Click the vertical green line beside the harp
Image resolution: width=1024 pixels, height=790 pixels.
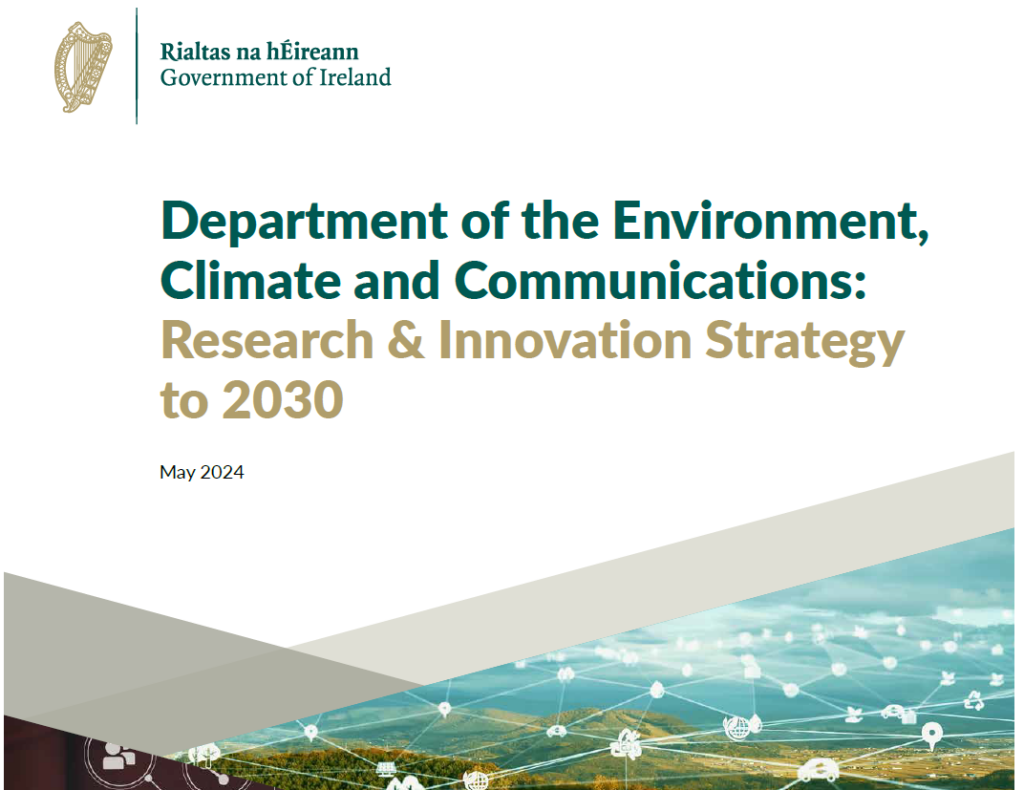point(137,66)
